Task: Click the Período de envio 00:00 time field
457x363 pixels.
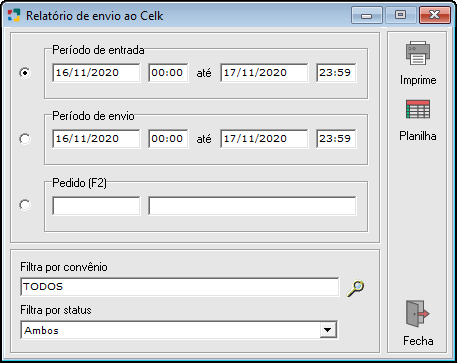Action: [168, 139]
